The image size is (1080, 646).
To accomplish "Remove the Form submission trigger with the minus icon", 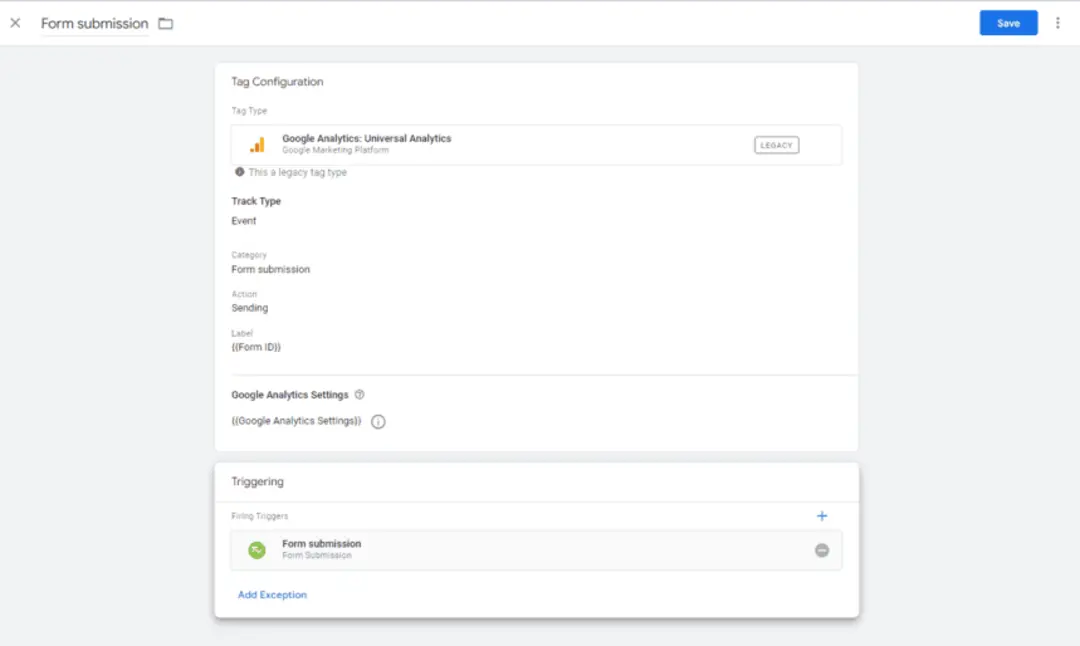I will (x=822, y=550).
